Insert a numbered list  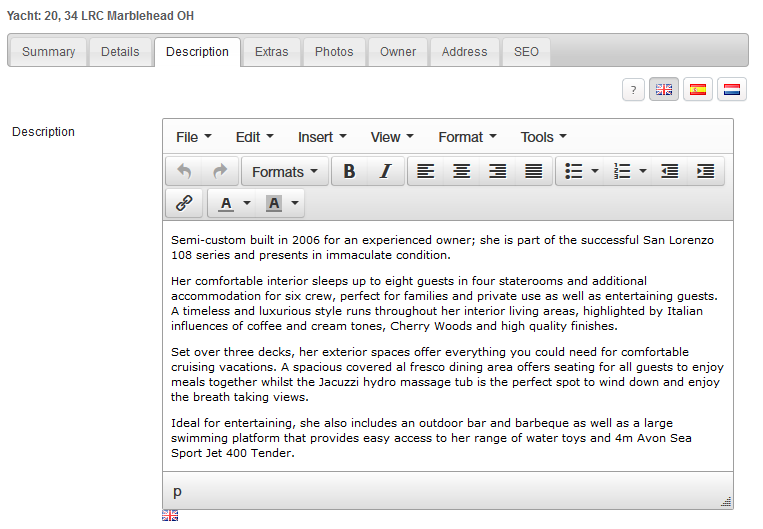[622, 171]
